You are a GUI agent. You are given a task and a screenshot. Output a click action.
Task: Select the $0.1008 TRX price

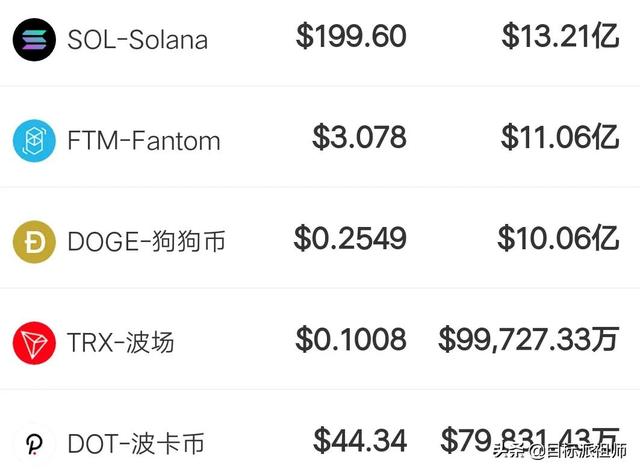pyautogui.click(x=351, y=339)
